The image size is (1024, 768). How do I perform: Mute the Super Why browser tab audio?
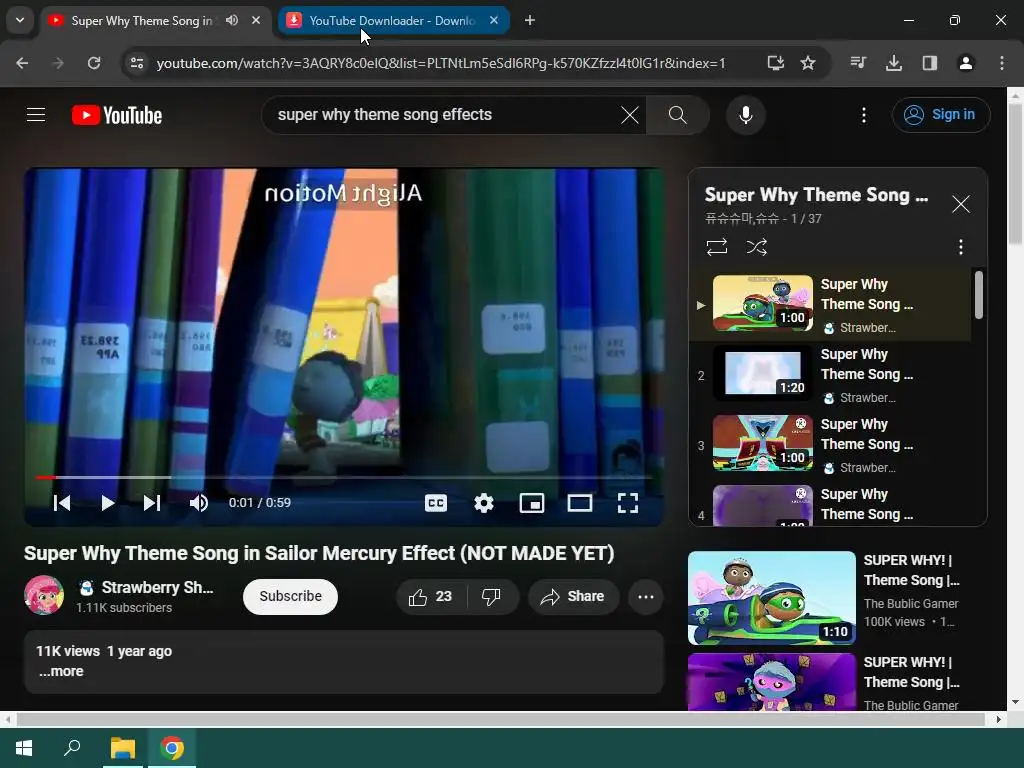point(232,20)
